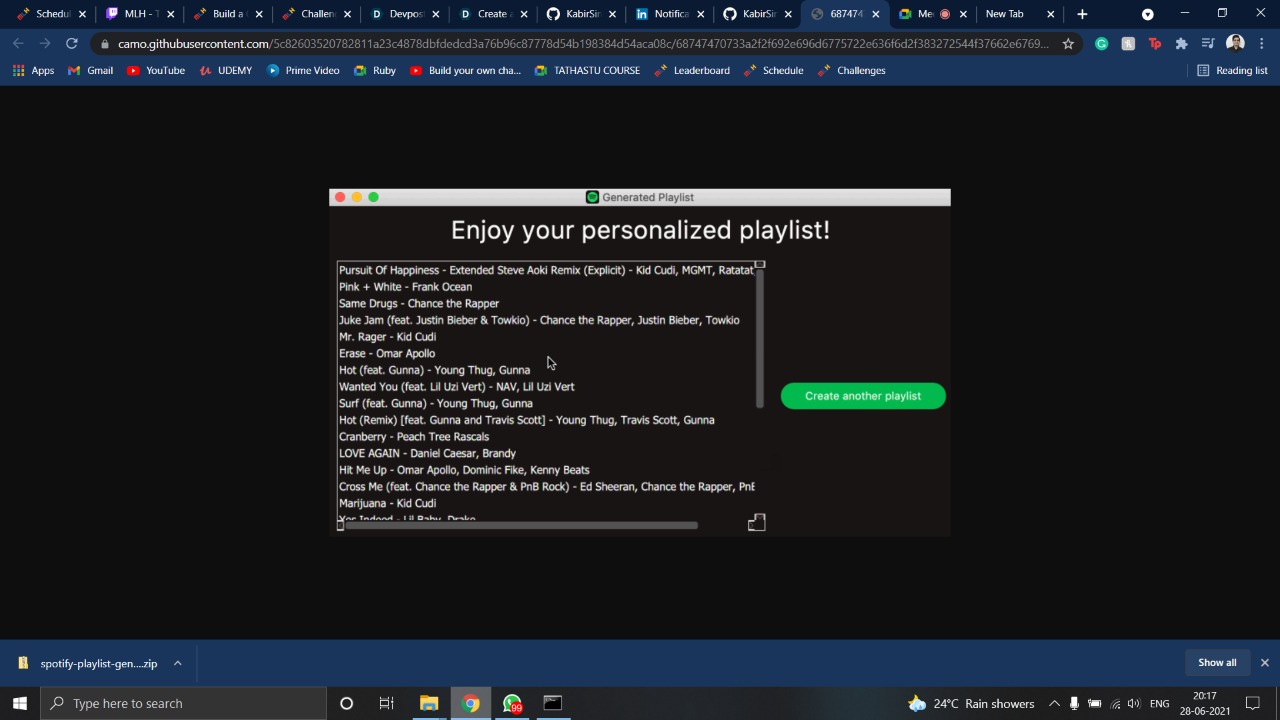Screen dimensions: 1280x720
Task: Open the UDEMY bookmark
Action: coord(225,70)
